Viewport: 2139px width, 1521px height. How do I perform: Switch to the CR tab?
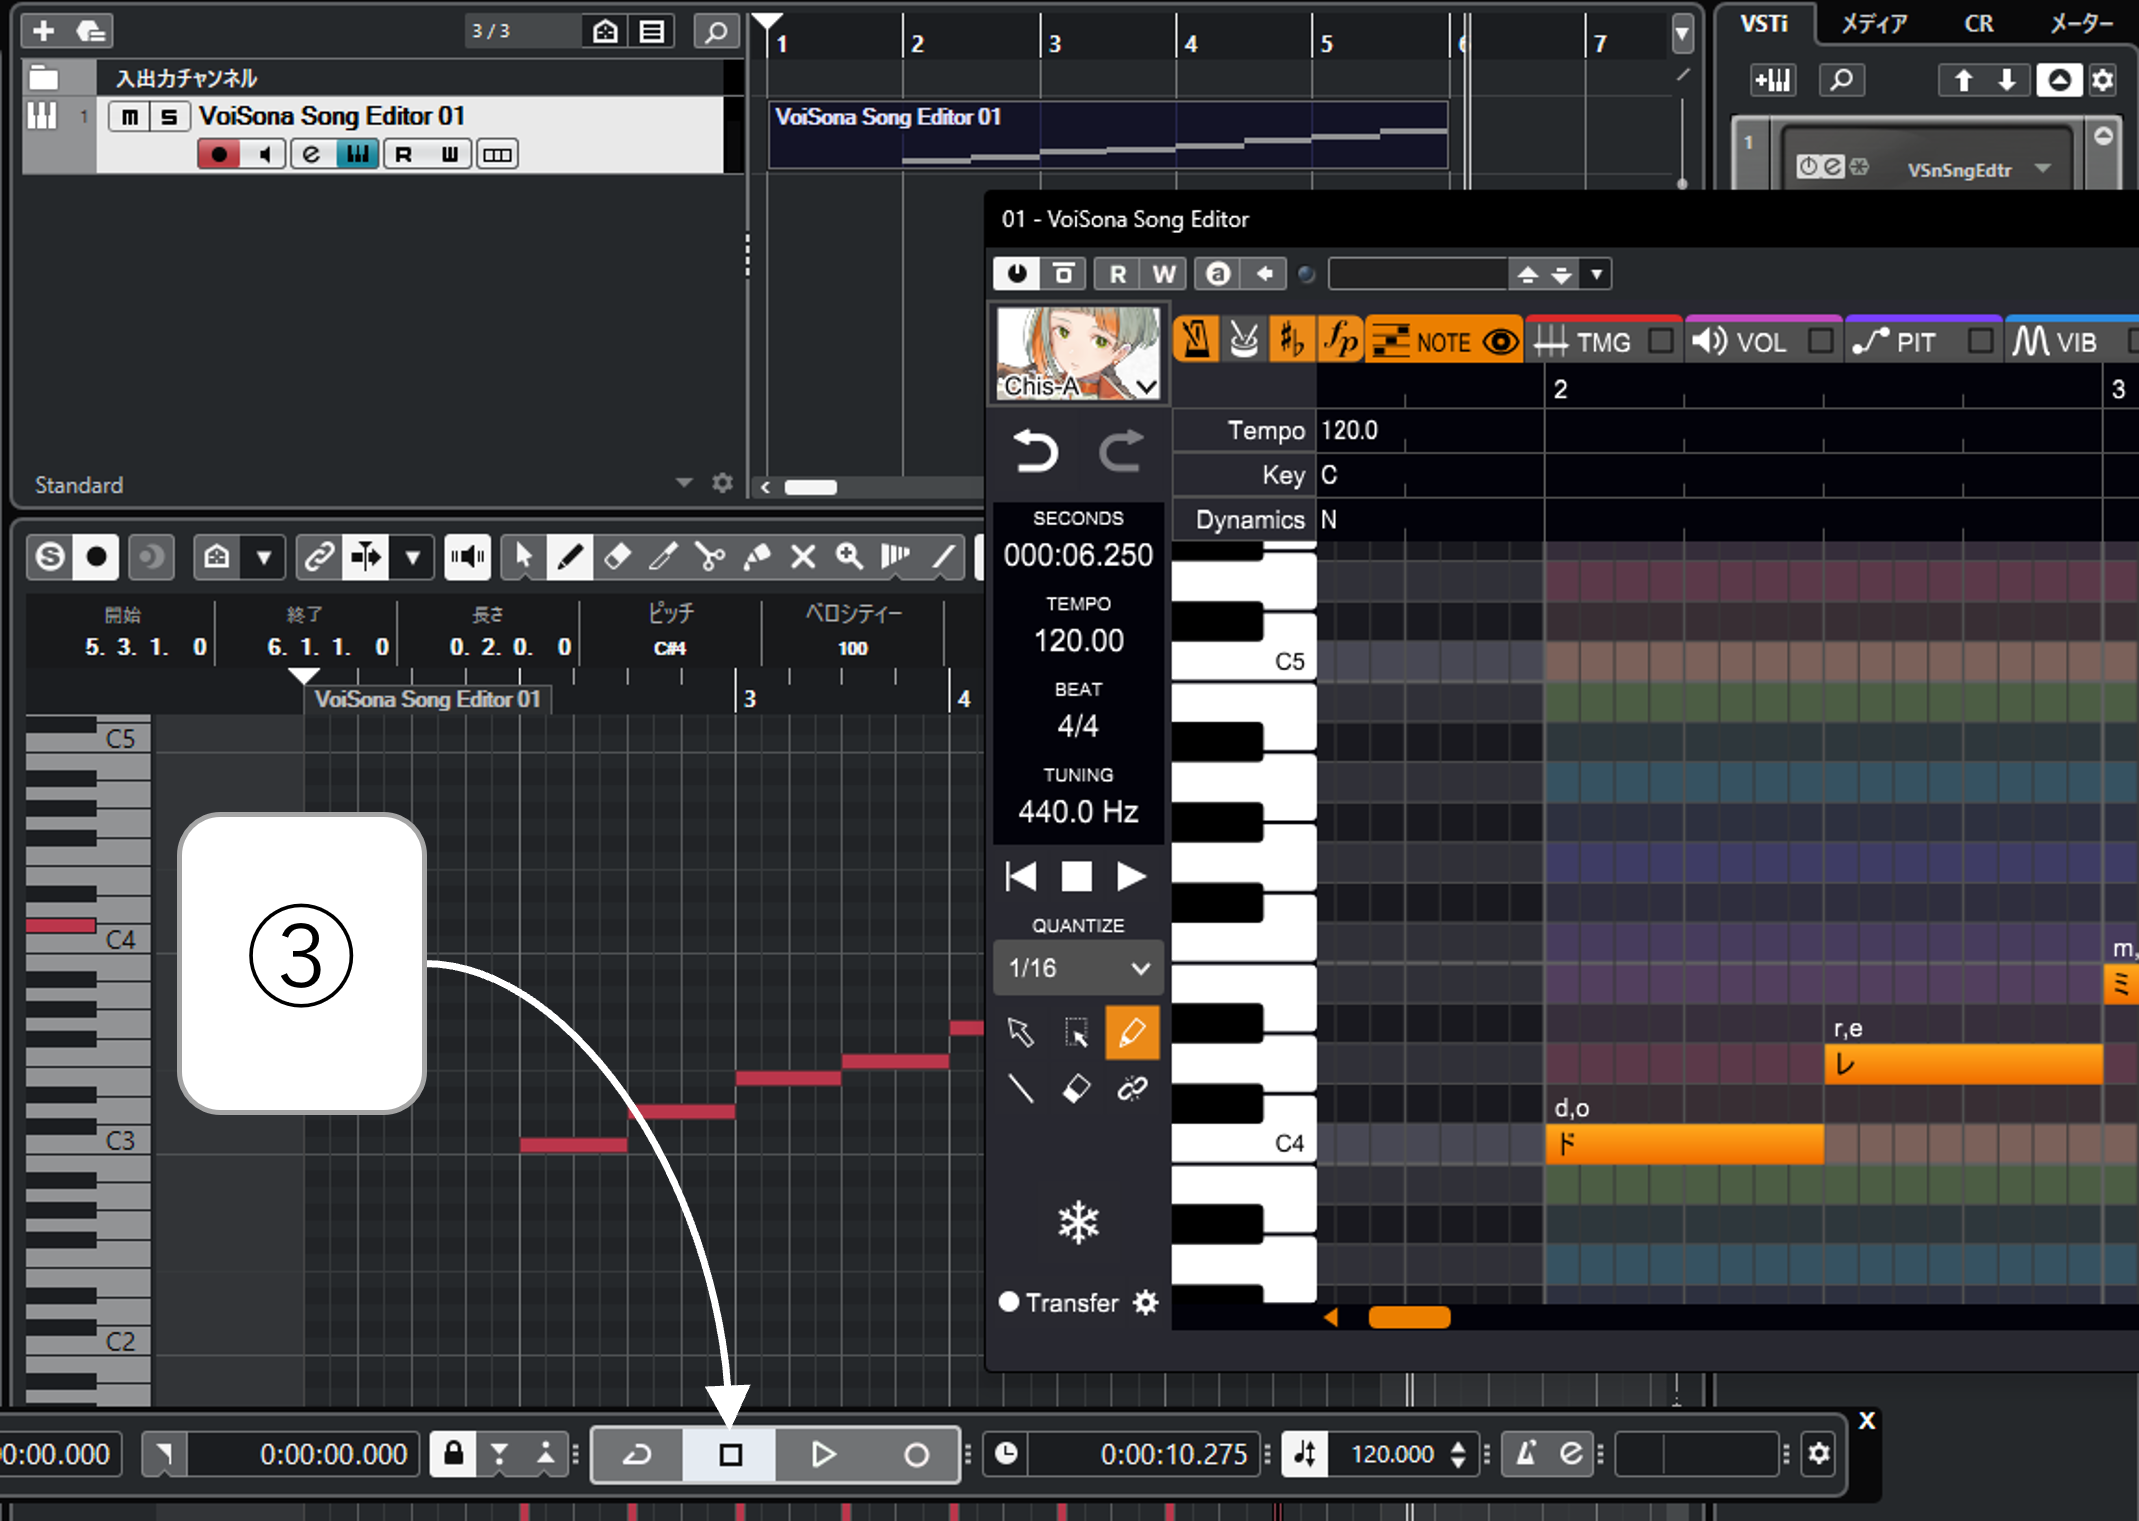coord(1979,23)
